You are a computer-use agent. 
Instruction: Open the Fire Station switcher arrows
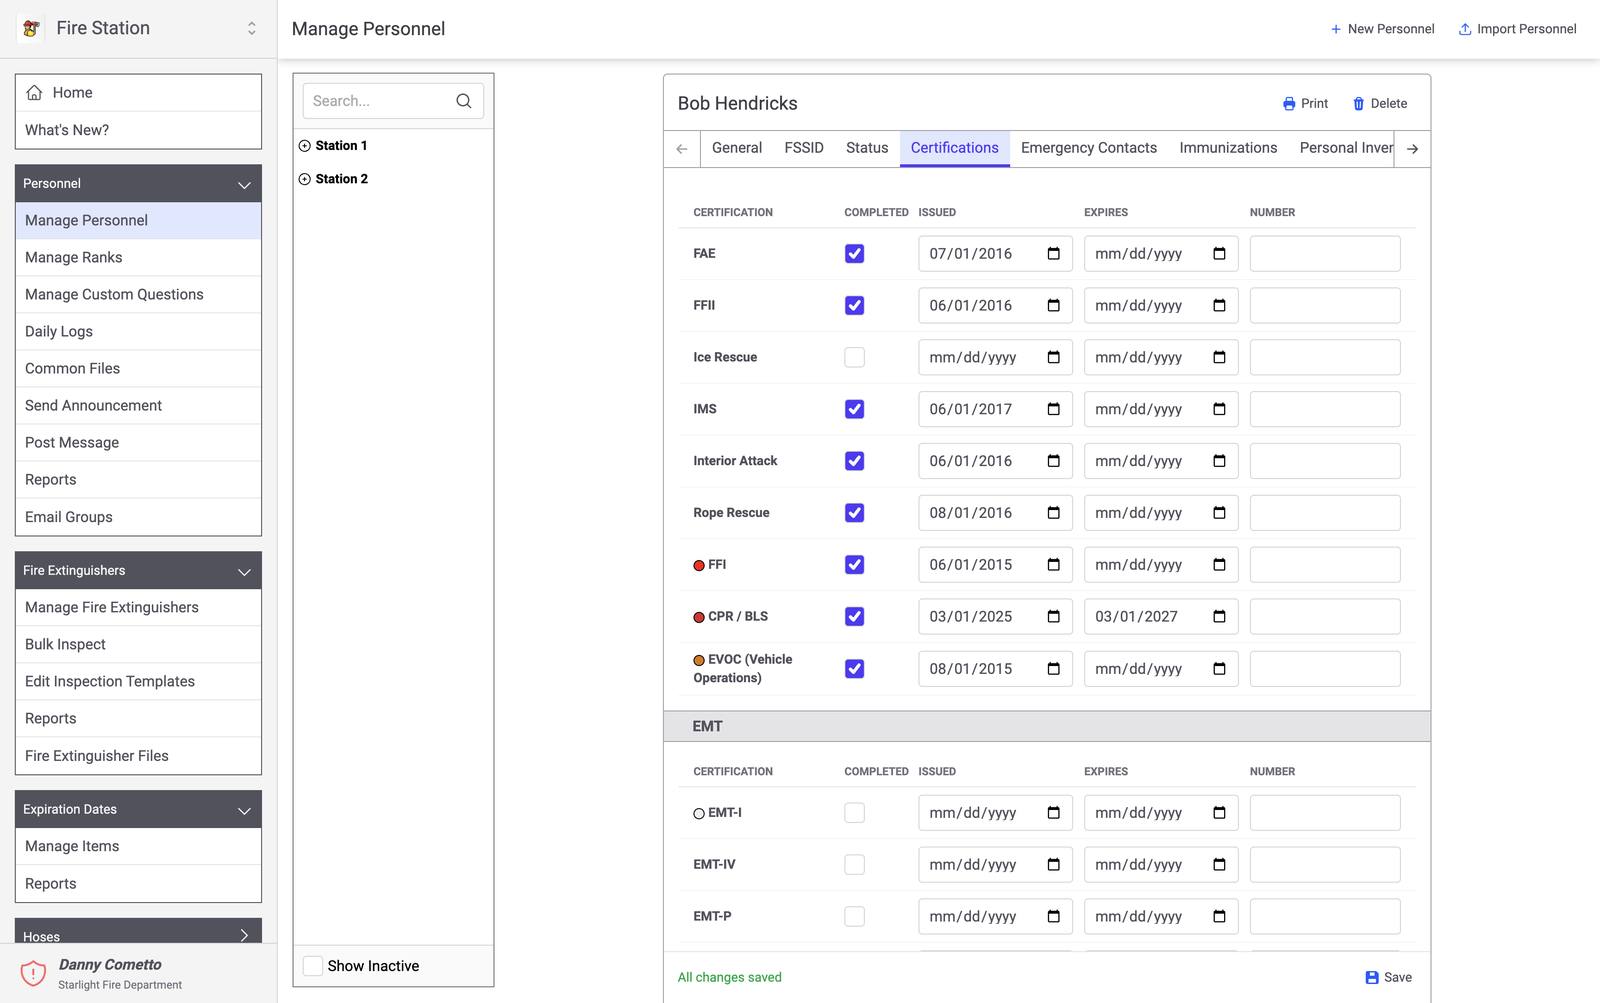(x=252, y=29)
